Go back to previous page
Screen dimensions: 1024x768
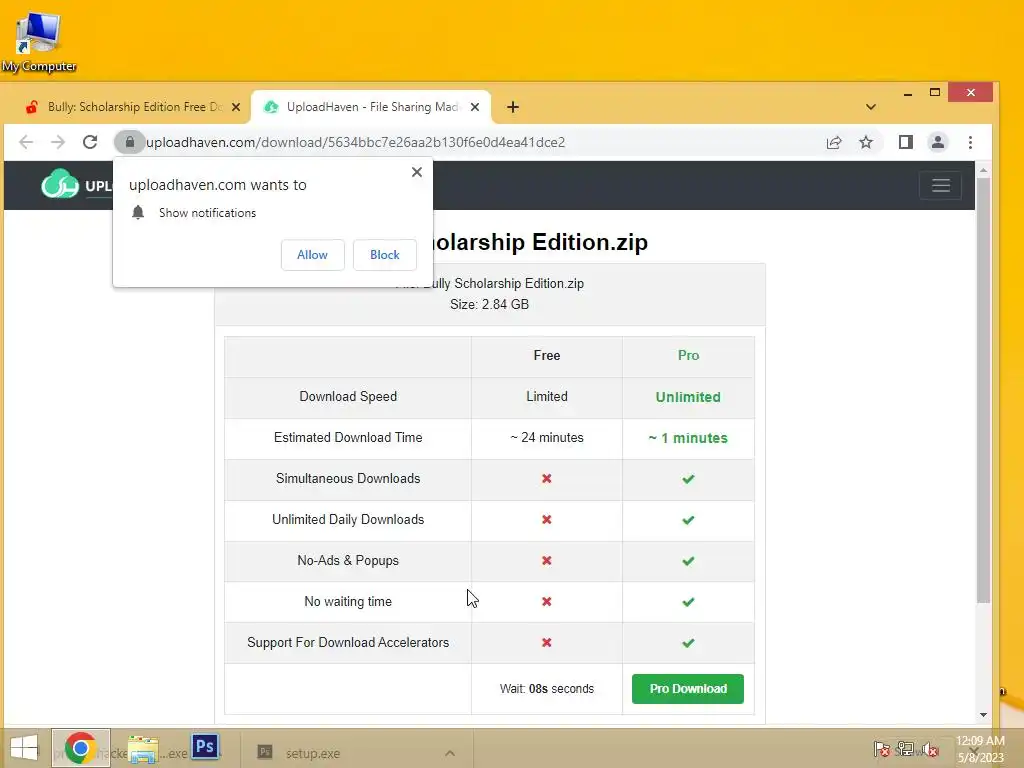pos(26,142)
